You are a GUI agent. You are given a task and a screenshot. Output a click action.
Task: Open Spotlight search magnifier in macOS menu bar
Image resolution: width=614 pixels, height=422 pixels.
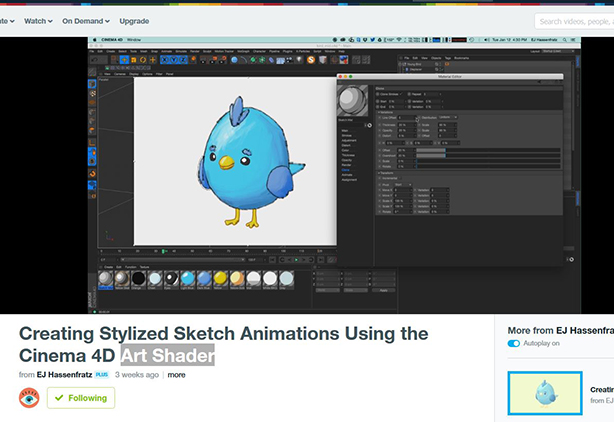(x=565, y=40)
